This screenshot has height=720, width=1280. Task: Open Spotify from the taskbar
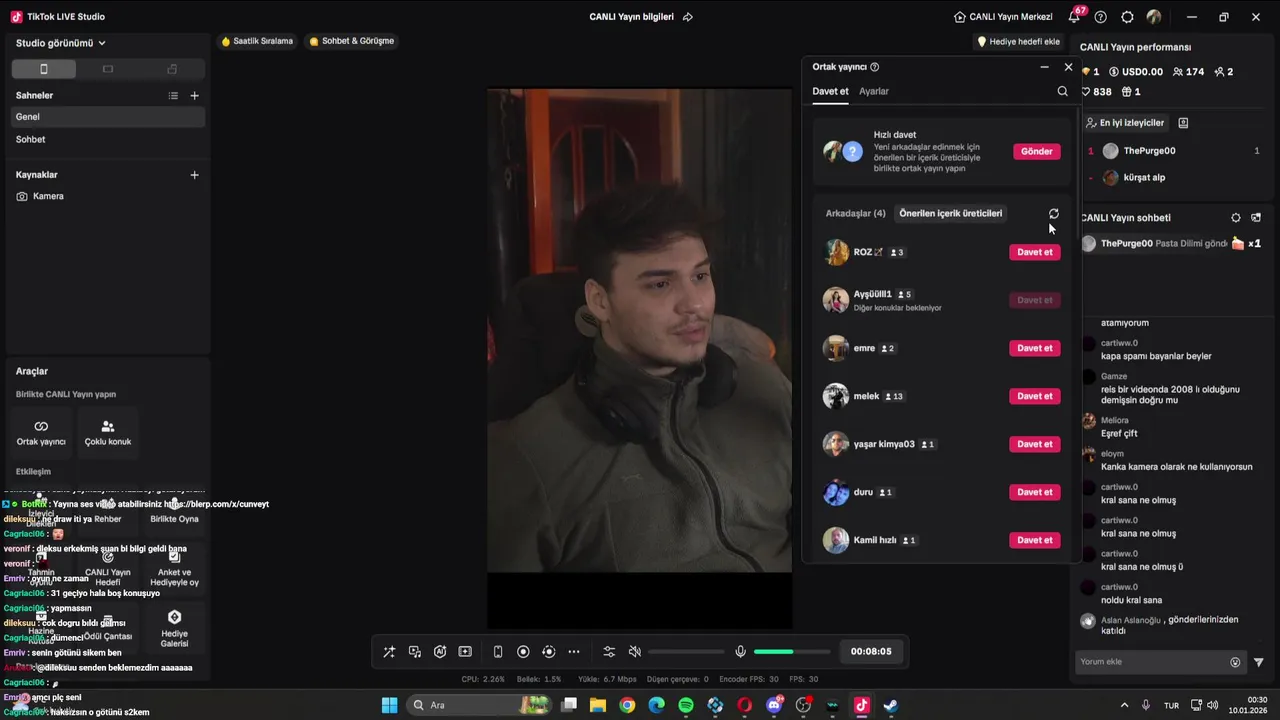coord(686,705)
